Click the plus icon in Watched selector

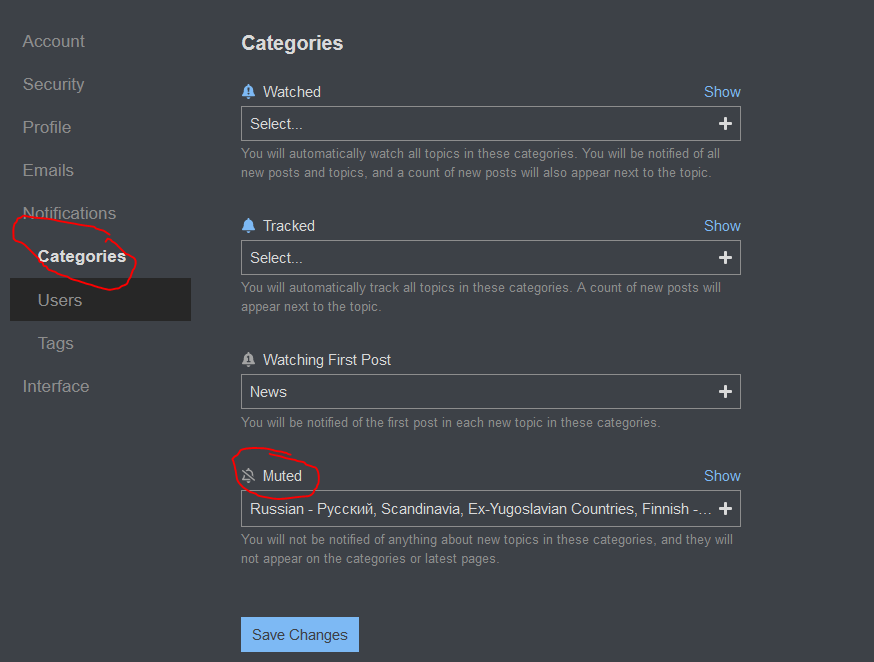click(x=725, y=124)
